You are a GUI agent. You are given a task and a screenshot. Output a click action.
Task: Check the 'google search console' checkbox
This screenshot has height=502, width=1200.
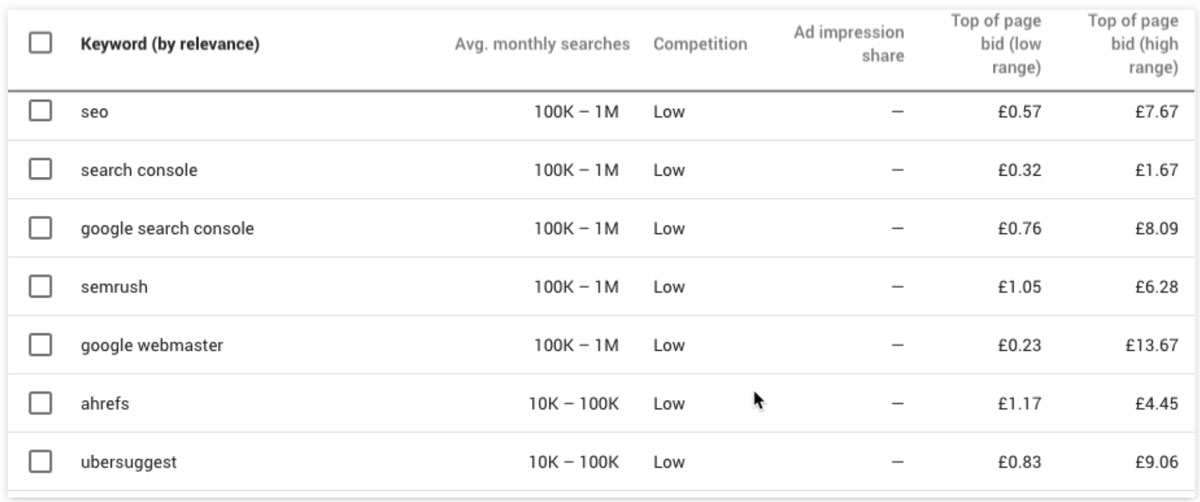point(40,228)
